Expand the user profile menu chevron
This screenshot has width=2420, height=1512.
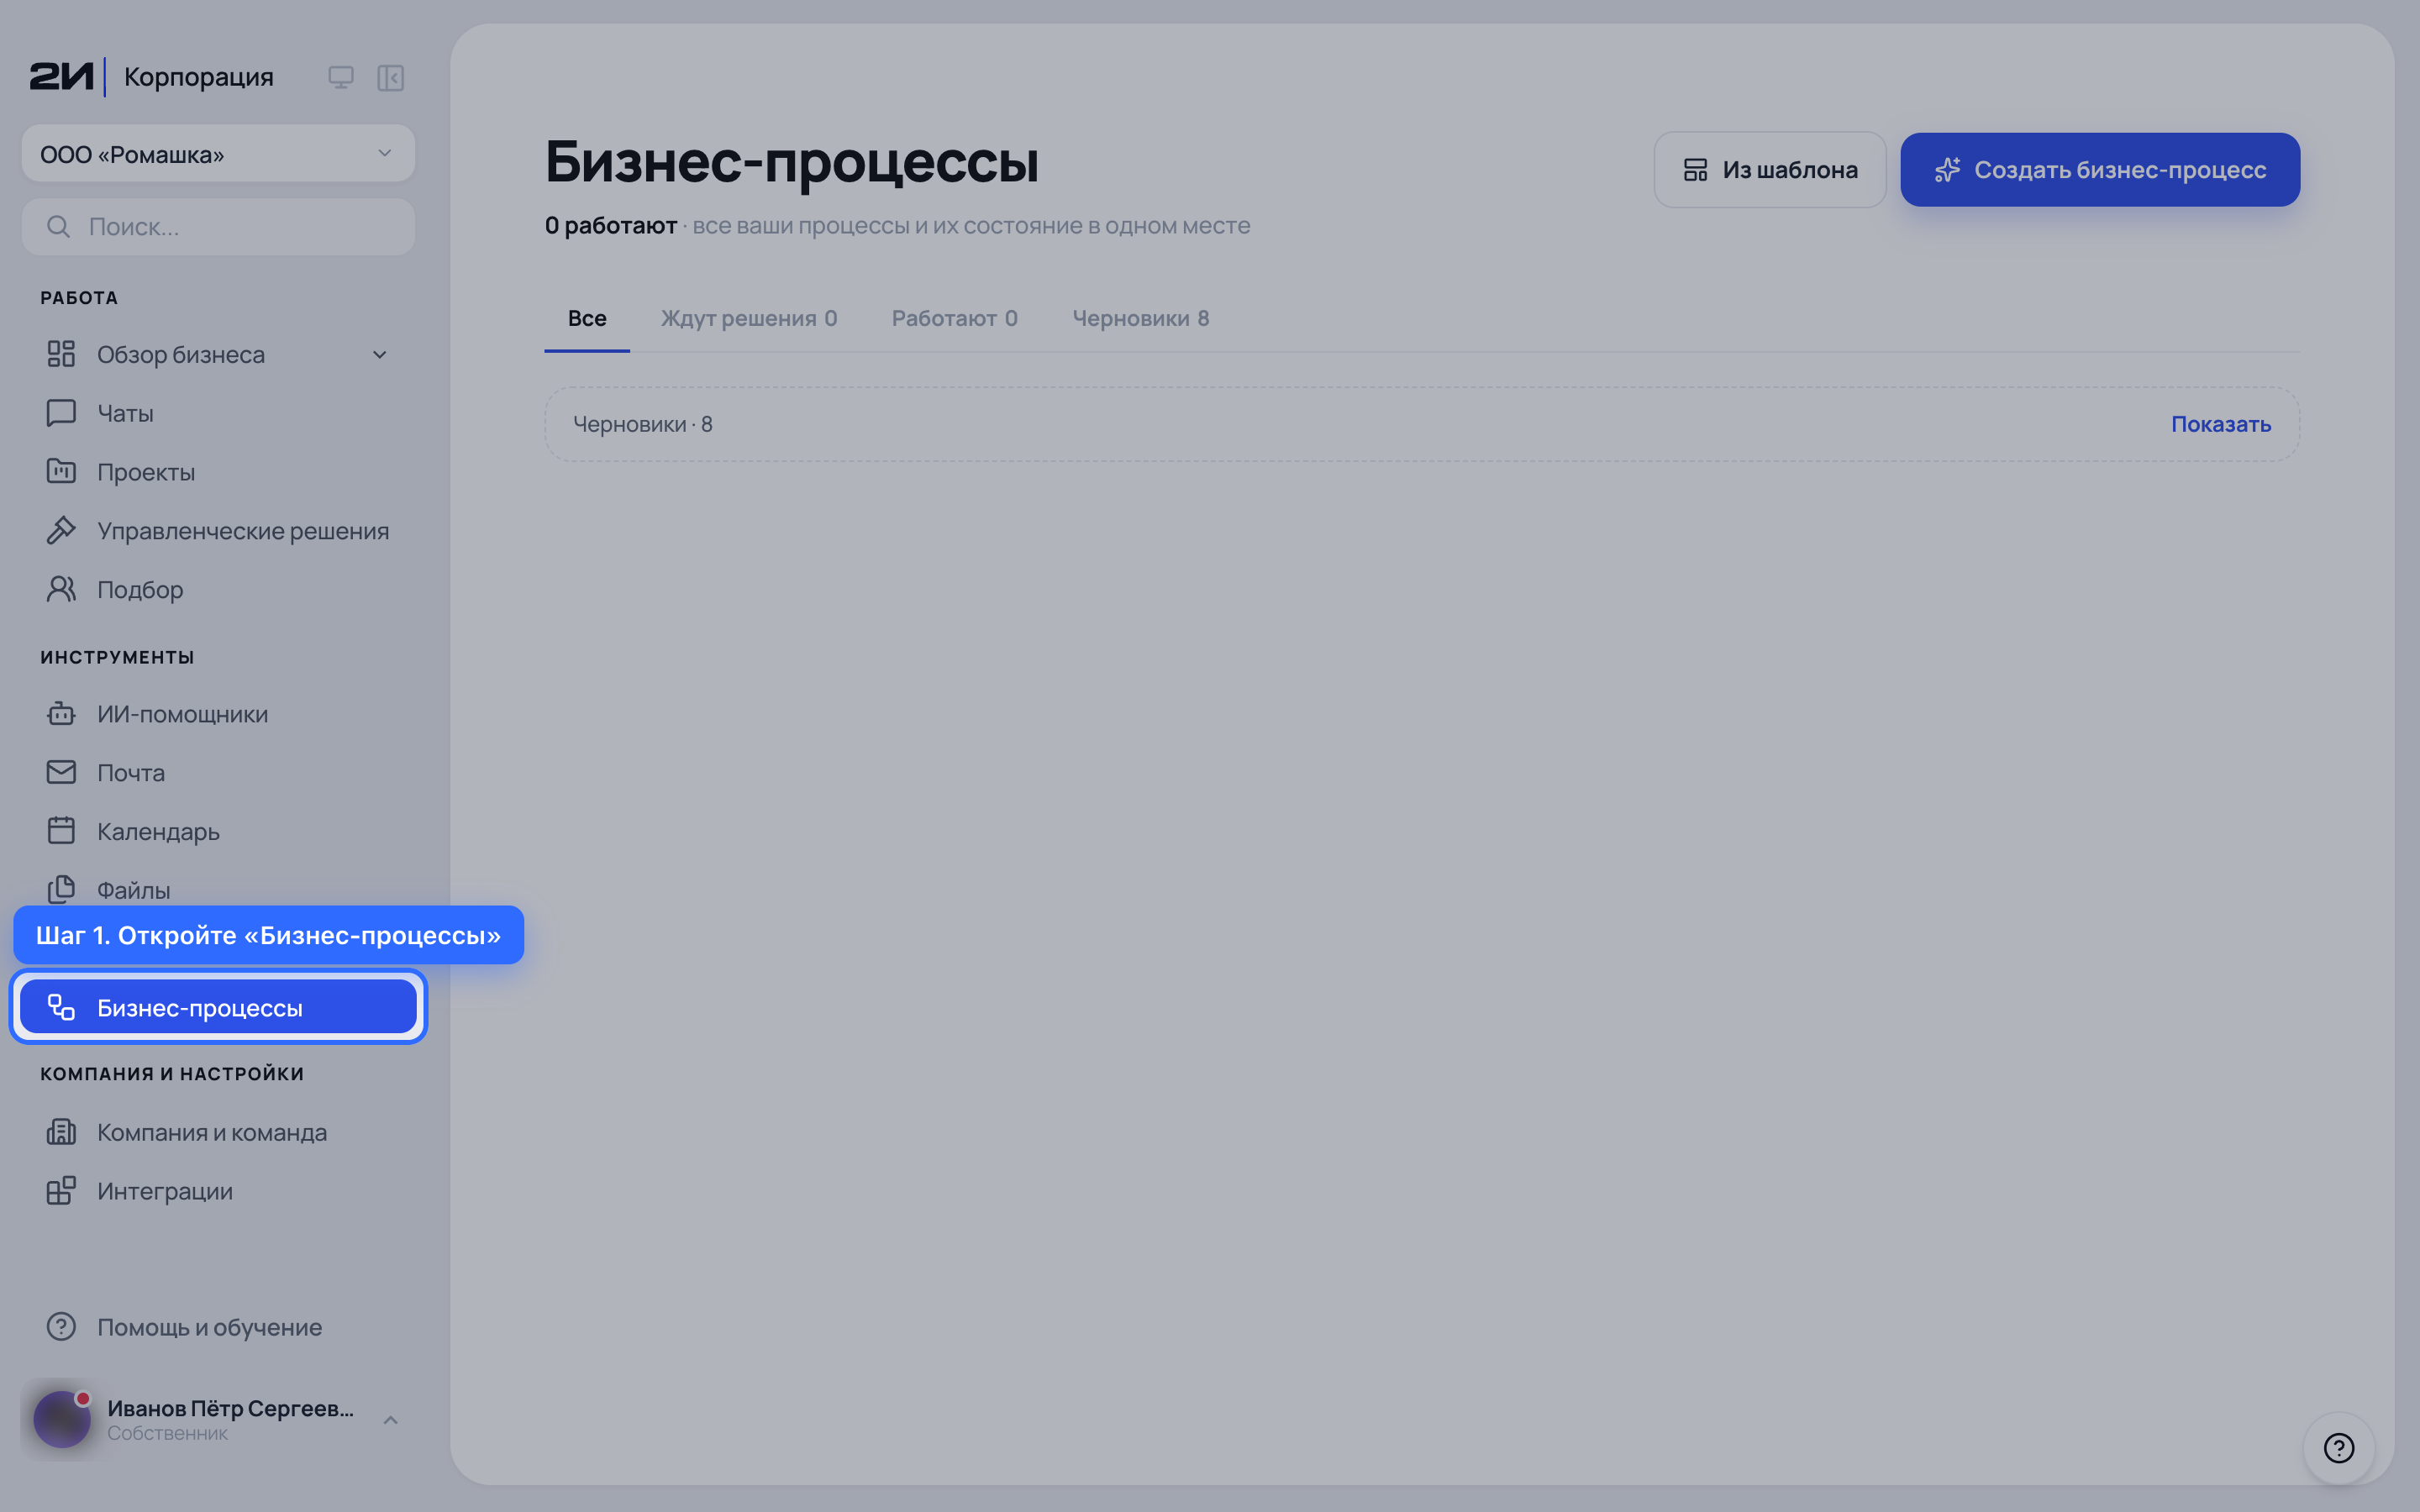[390, 1420]
